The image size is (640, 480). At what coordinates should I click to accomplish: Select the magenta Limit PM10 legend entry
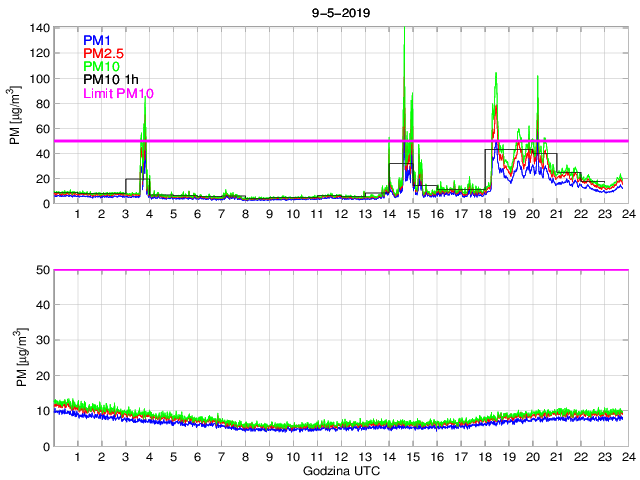(x=118, y=94)
